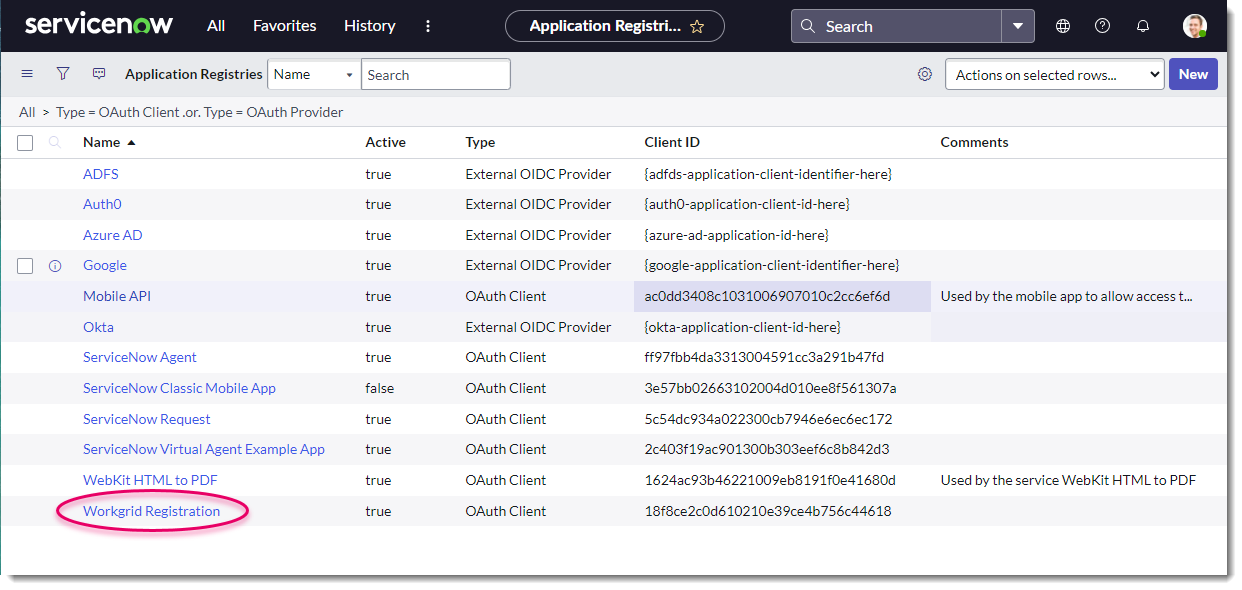1242x590 pixels.
Task: Sort by the Client ID column header
Action: (672, 142)
